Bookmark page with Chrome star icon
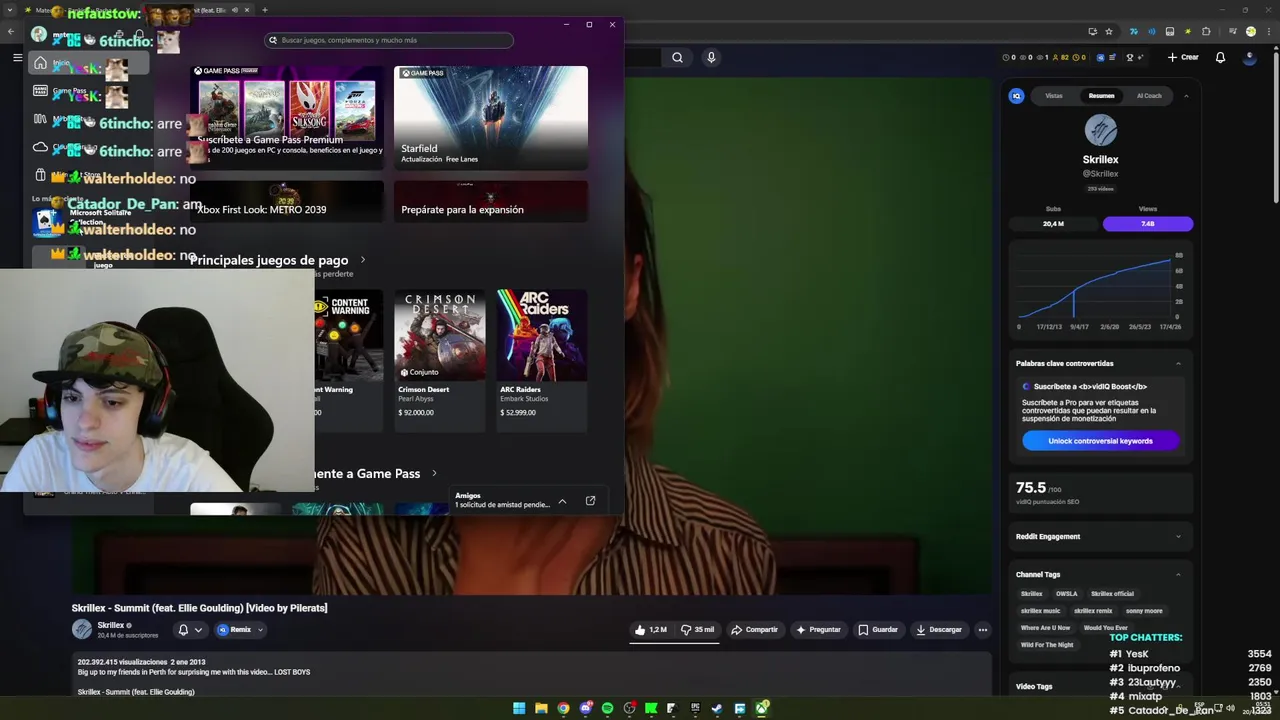 1108,32
